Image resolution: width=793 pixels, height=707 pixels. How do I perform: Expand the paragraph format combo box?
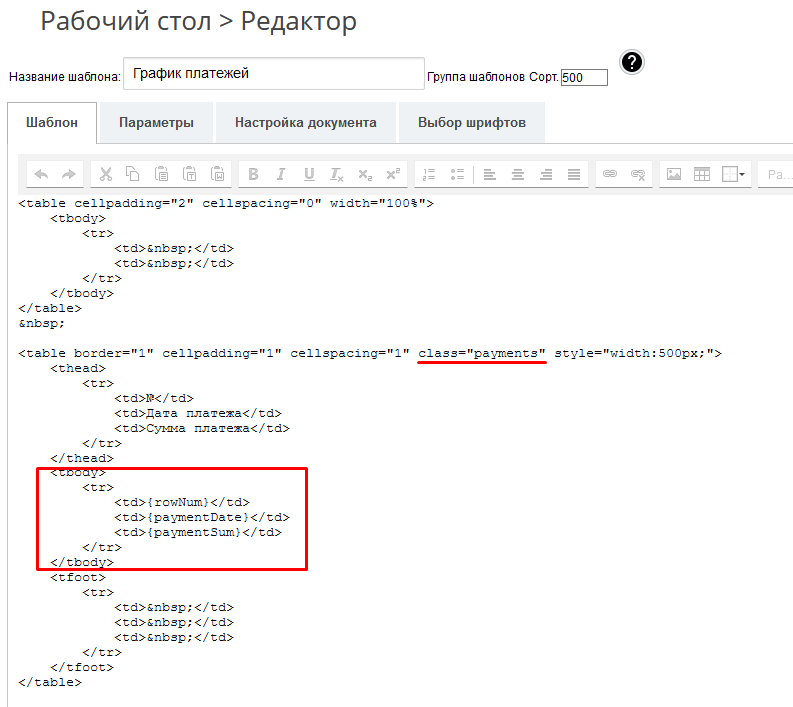(776, 174)
